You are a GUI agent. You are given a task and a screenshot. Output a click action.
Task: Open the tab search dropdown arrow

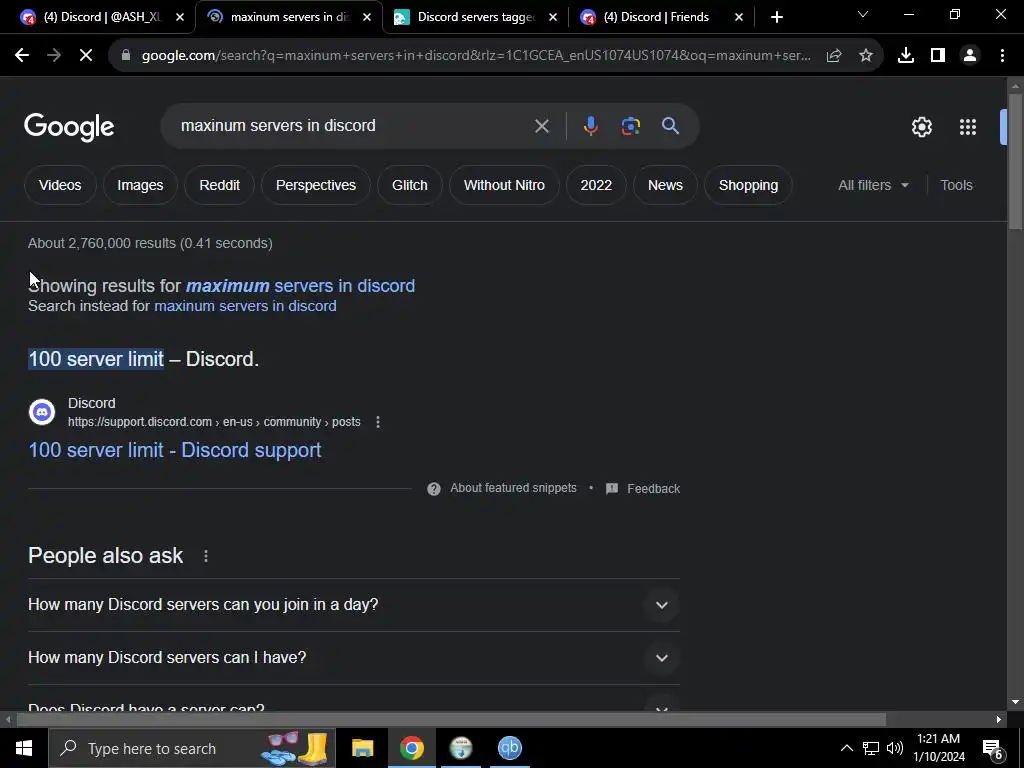pos(863,14)
